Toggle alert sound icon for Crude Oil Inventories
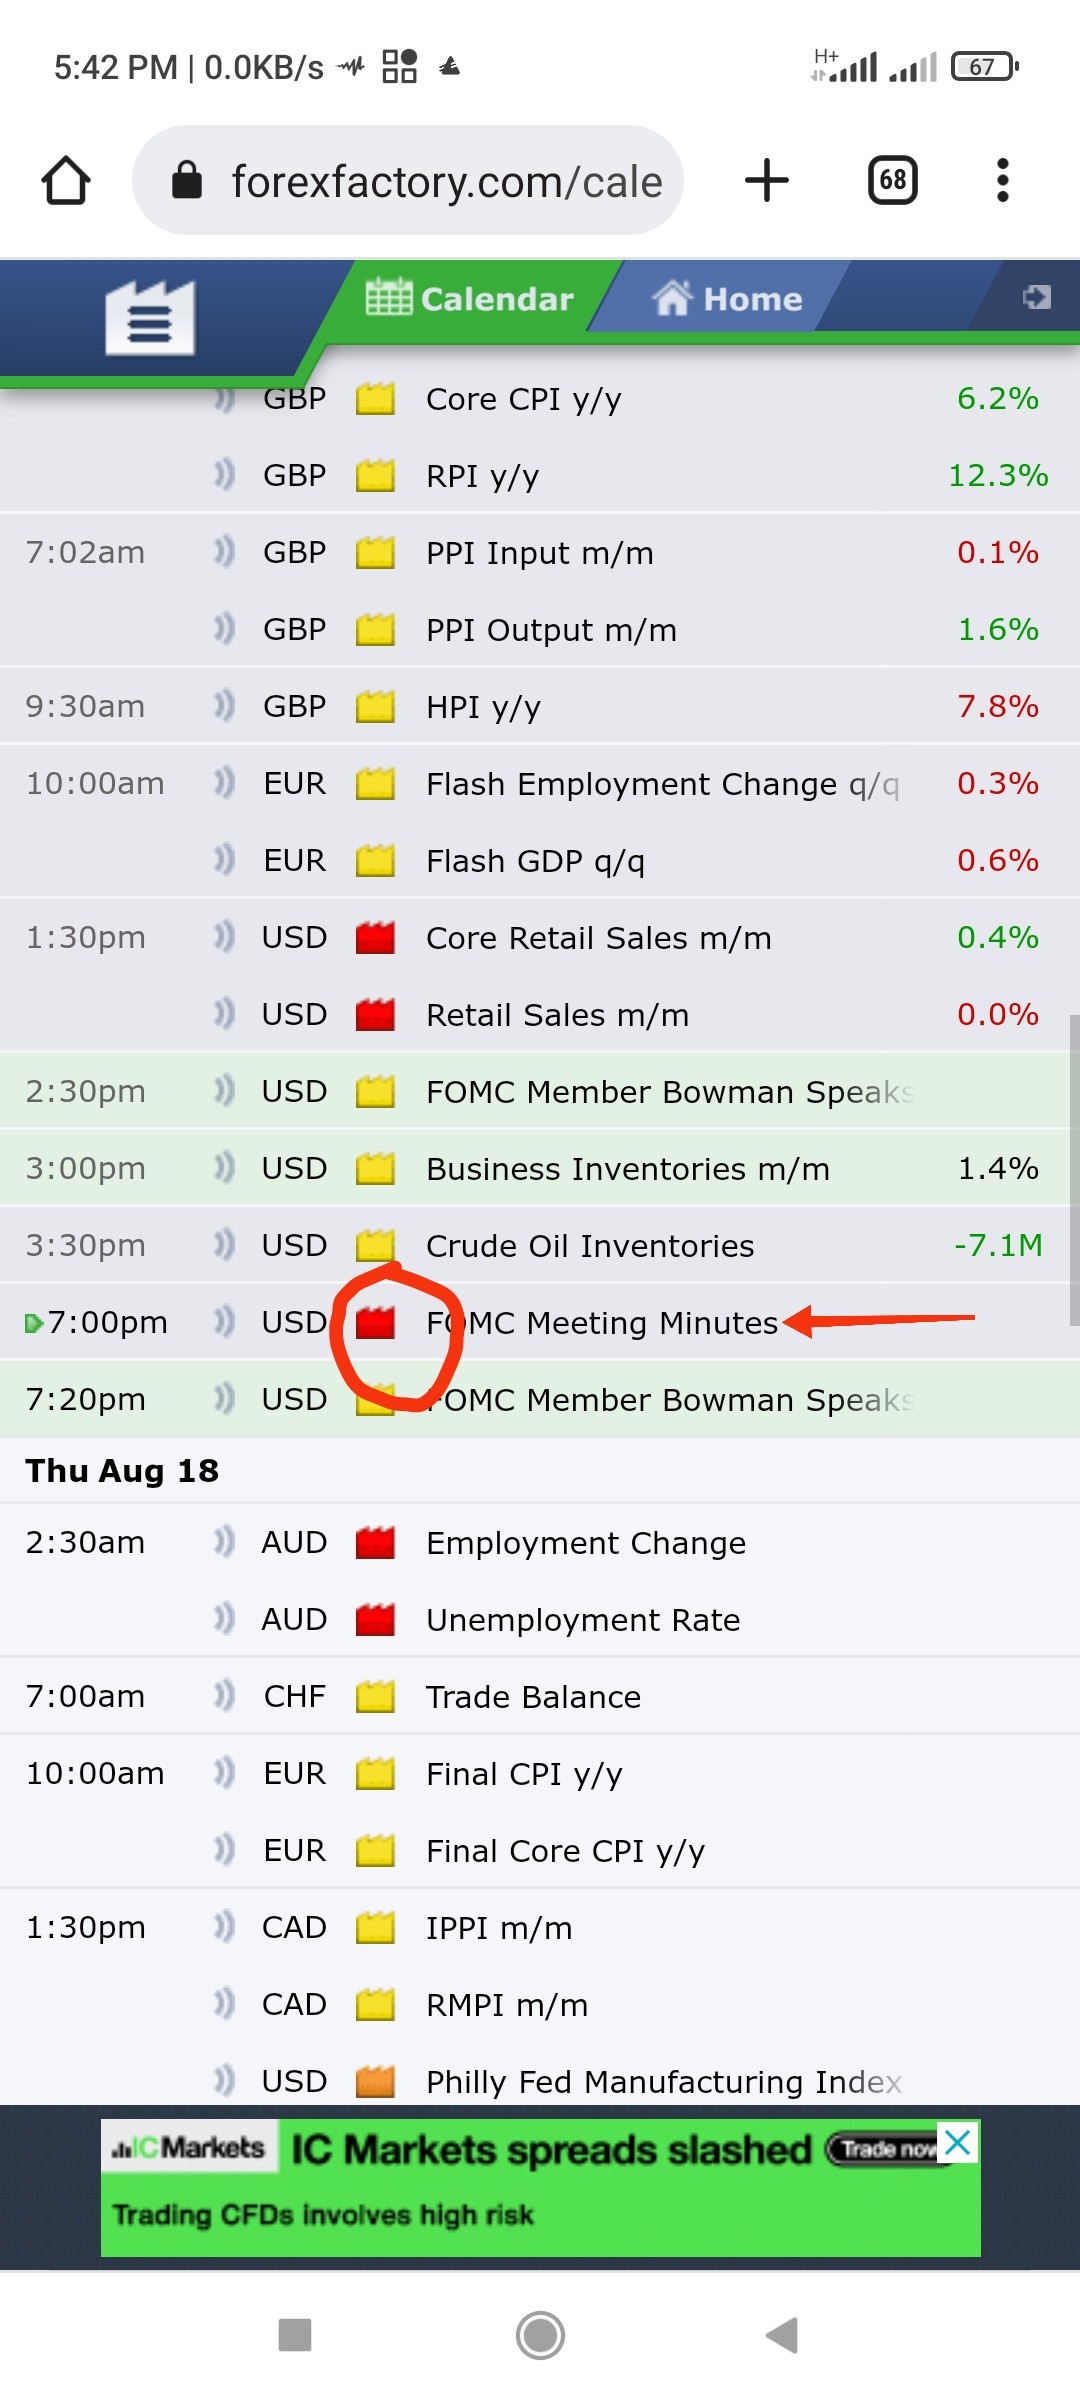Screen dimensions: 1080x2400 [224, 1245]
